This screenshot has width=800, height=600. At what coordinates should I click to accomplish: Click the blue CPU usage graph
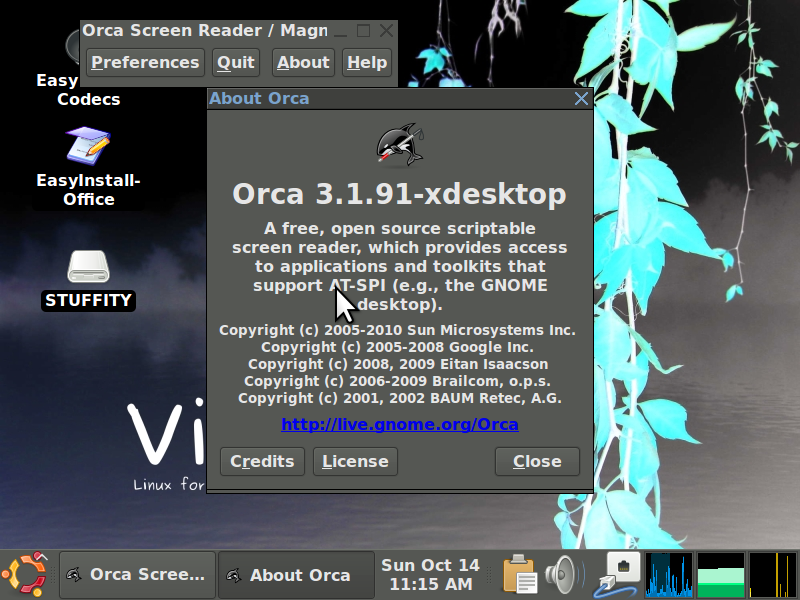669,574
